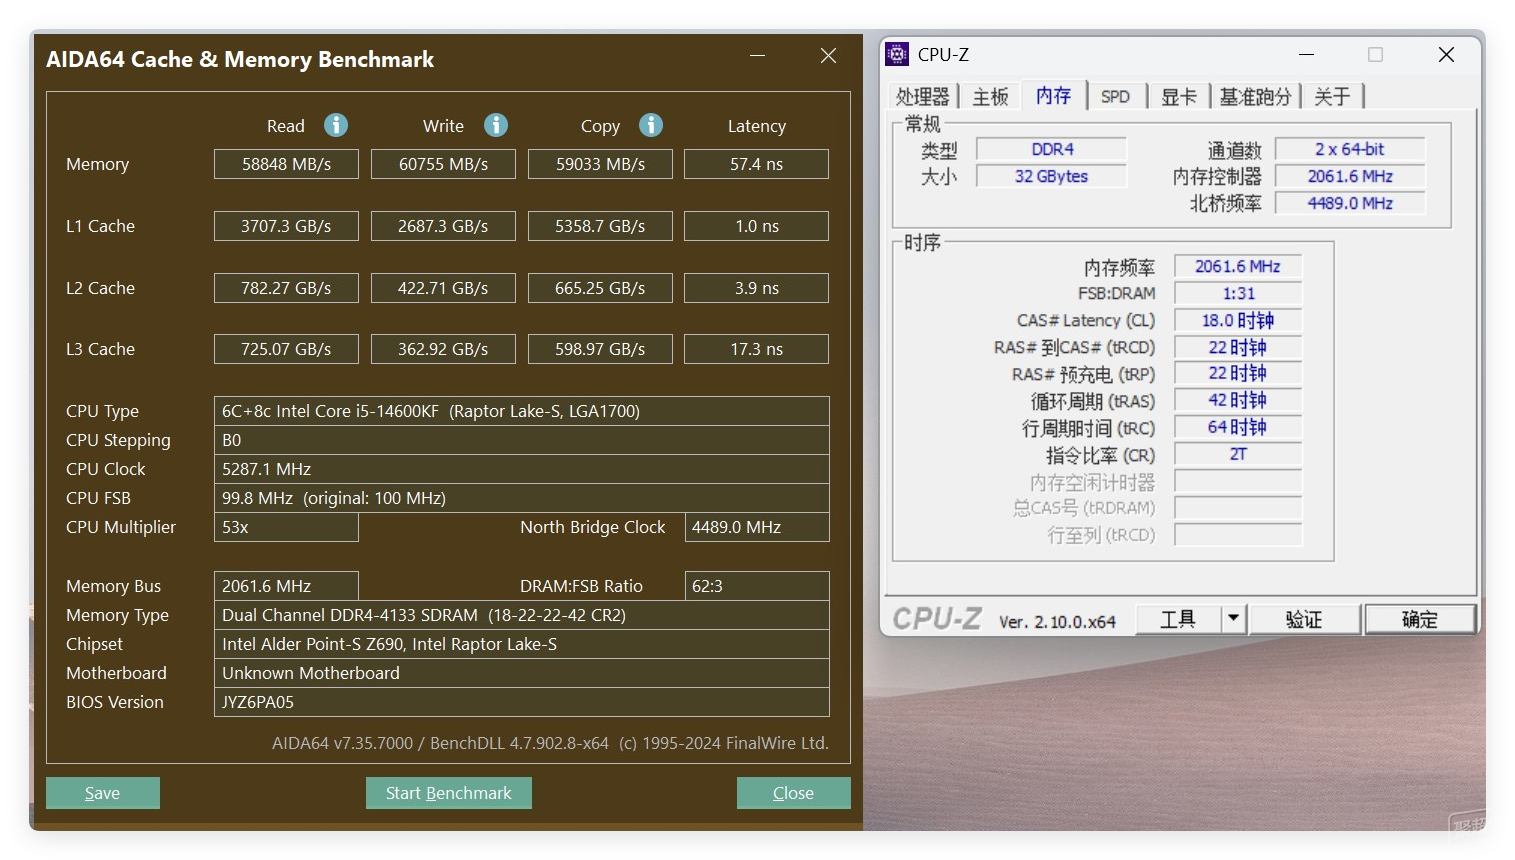Screen dimensions: 1515x860
Task: Close the CPU-Z window via X
Action: coord(1446,55)
